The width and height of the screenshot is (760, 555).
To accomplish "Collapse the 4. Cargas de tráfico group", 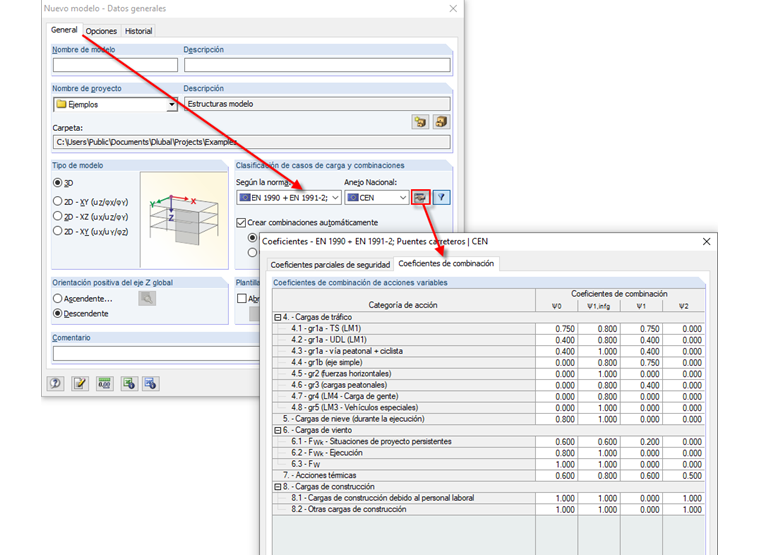I will (x=278, y=317).
